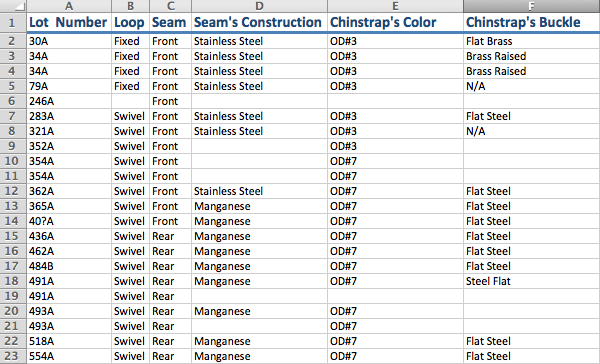Click the Chinstrap's Color header cell
This screenshot has width=600, height=364.
395,23
